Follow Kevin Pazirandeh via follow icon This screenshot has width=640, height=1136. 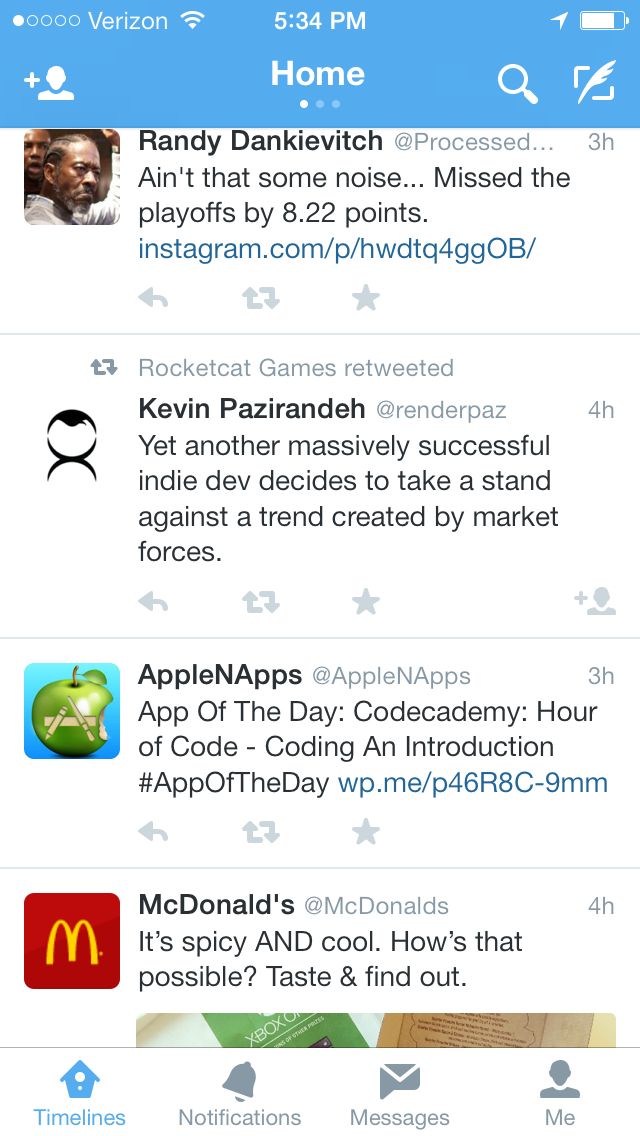pyautogui.click(x=594, y=601)
